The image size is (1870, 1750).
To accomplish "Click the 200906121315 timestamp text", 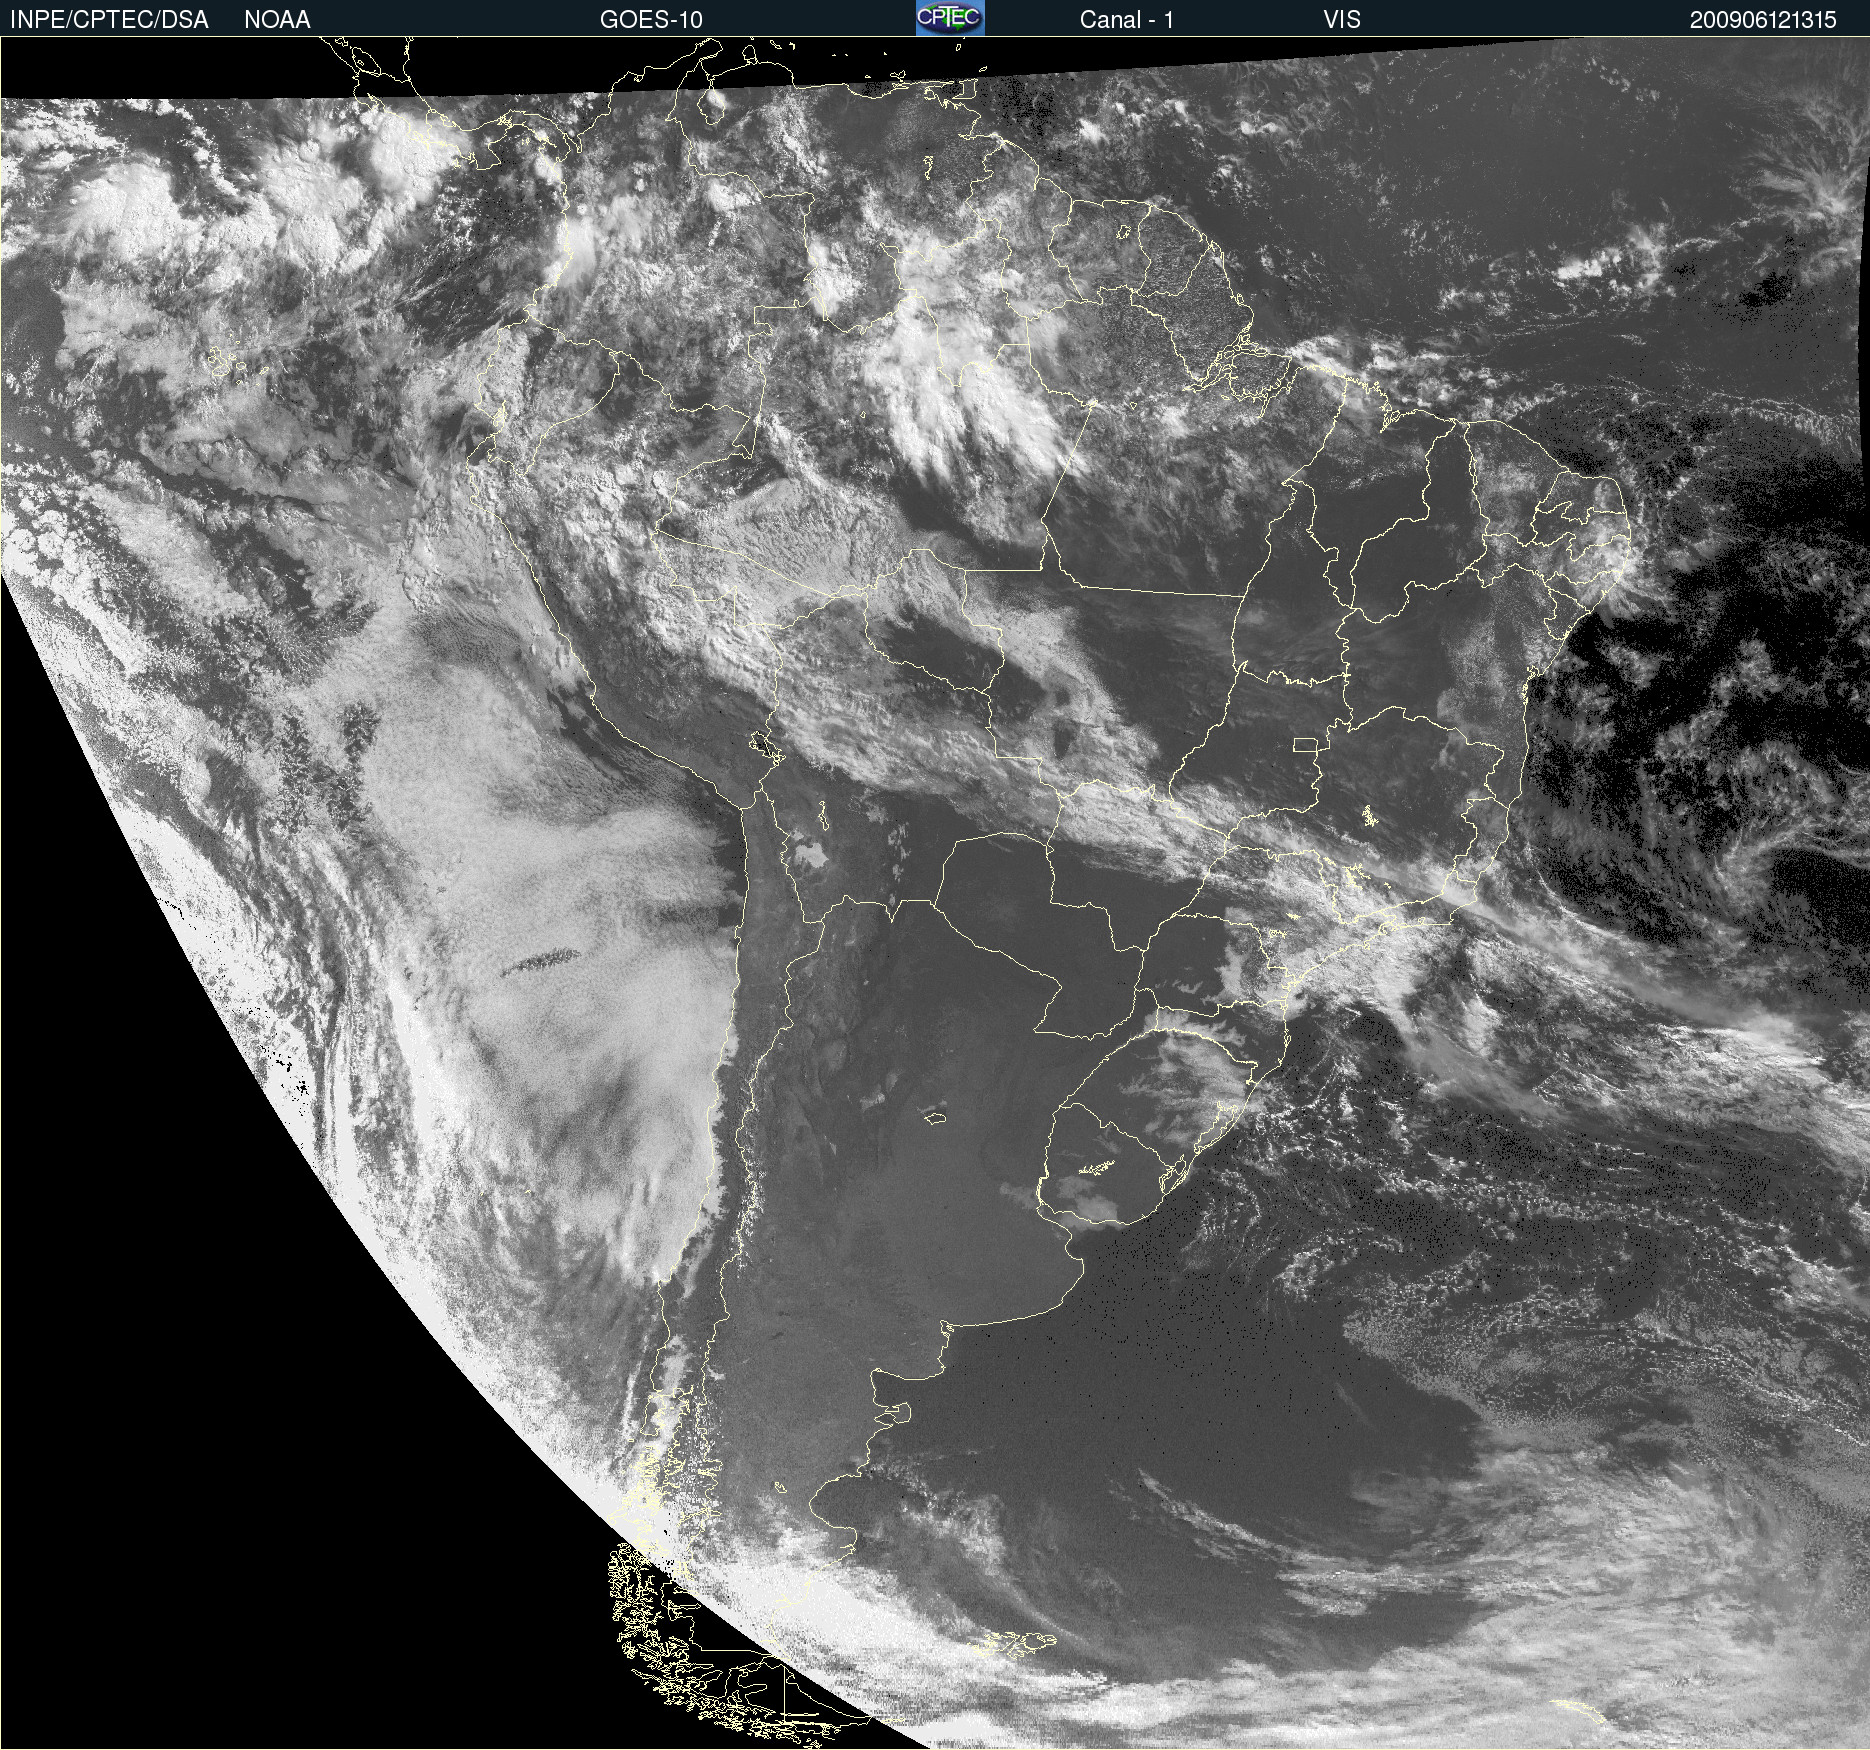I will [x=1763, y=20].
